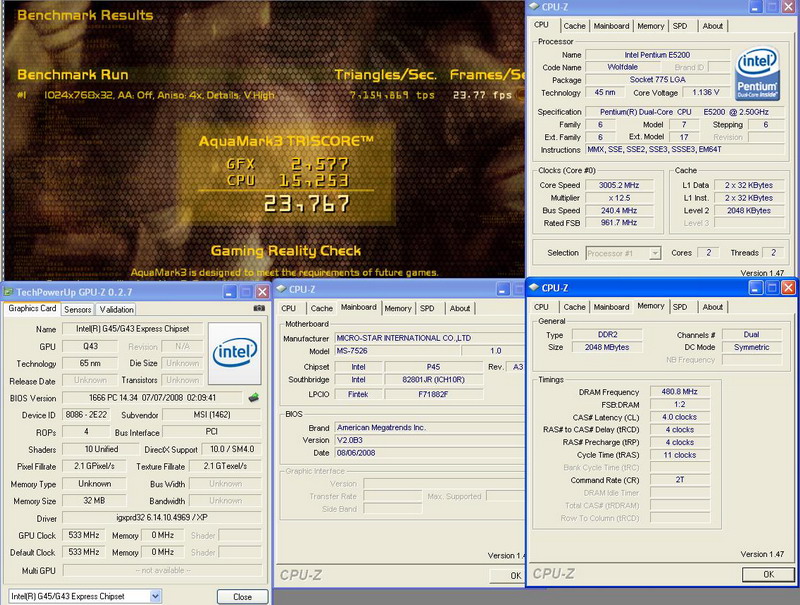Screen dimensions: 800x605
Task: Select SPD tab in Mainboard CPU-Z window
Action: [427, 309]
